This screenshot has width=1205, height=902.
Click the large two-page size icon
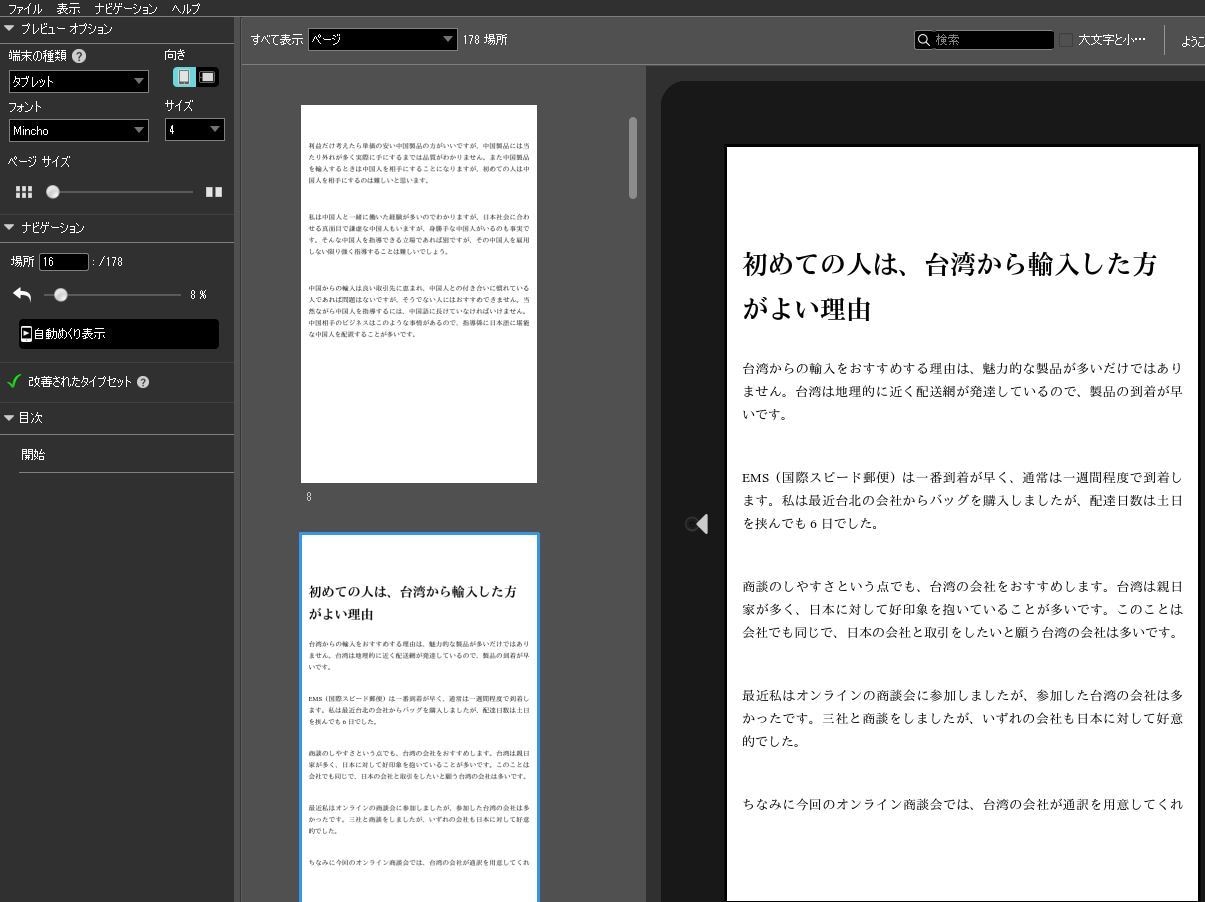coord(214,192)
